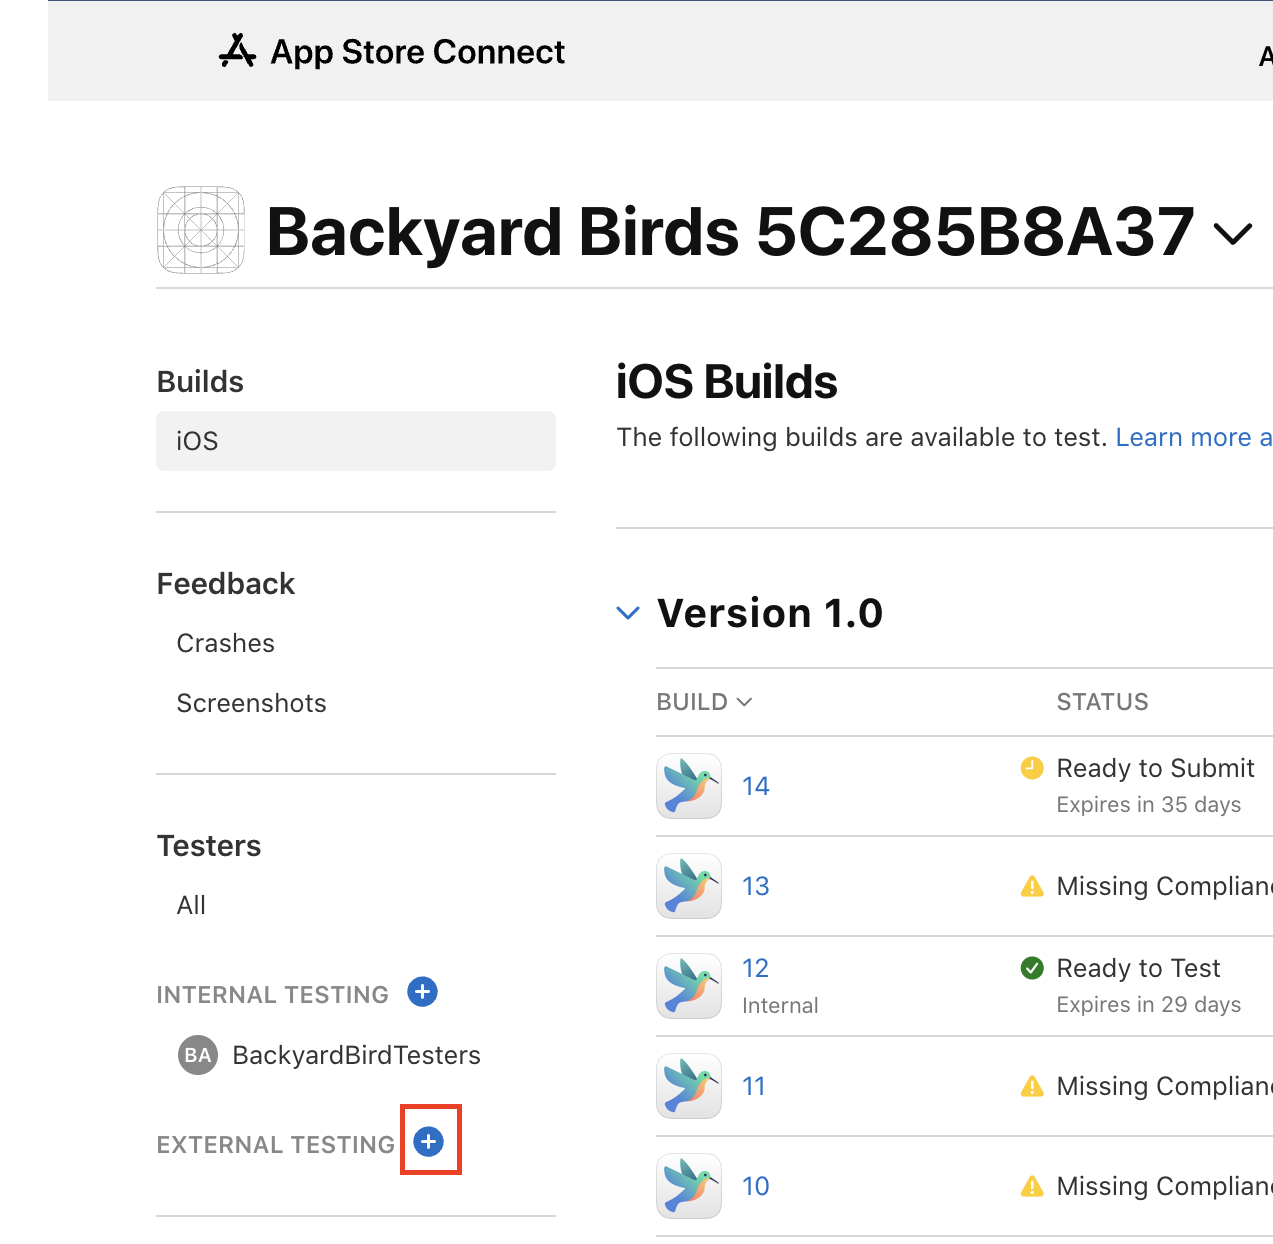Screen dimensions: 1273x1244
Task: Click the Backyard Birds 5C285B8A37 title
Action: [x=730, y=232]
